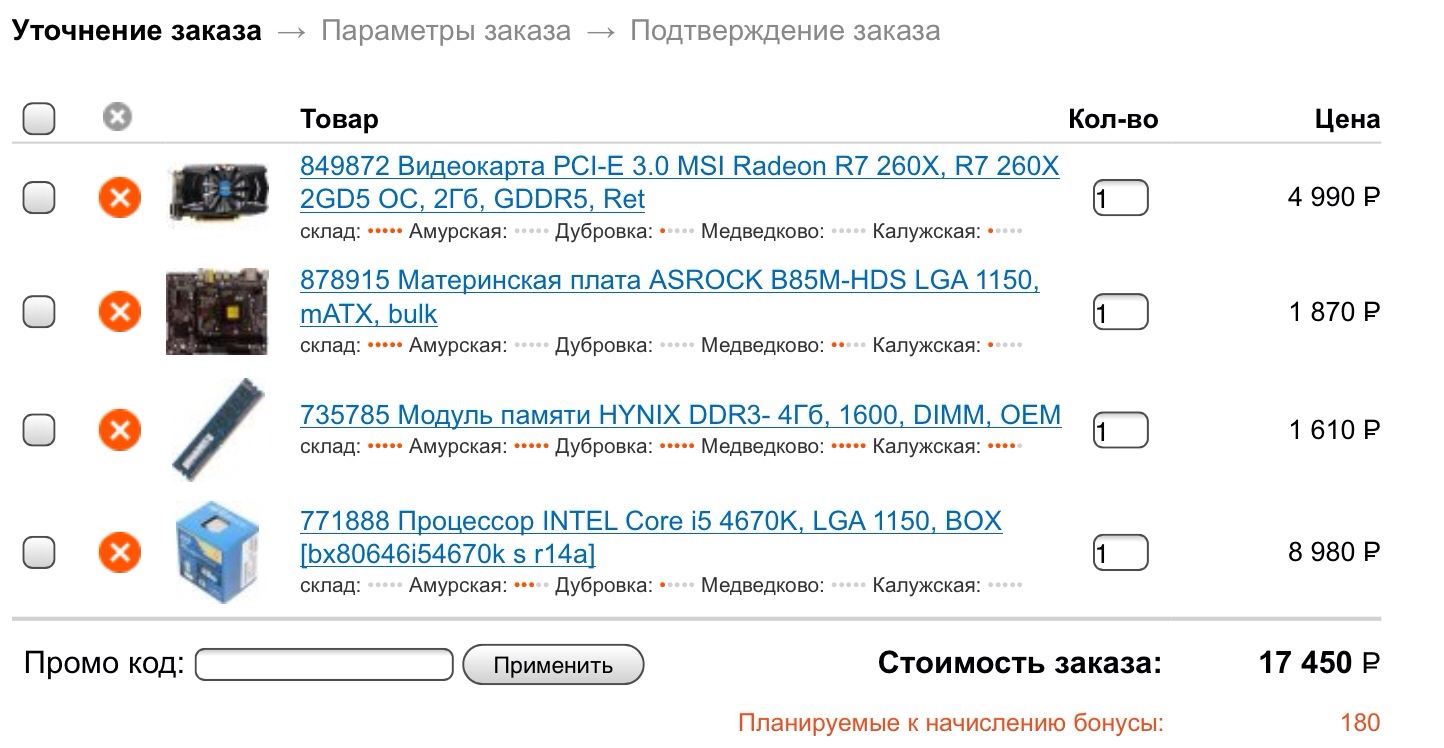Open the Intel processor box thumbnail
1444x748 pixels.
tap(217, 551)
